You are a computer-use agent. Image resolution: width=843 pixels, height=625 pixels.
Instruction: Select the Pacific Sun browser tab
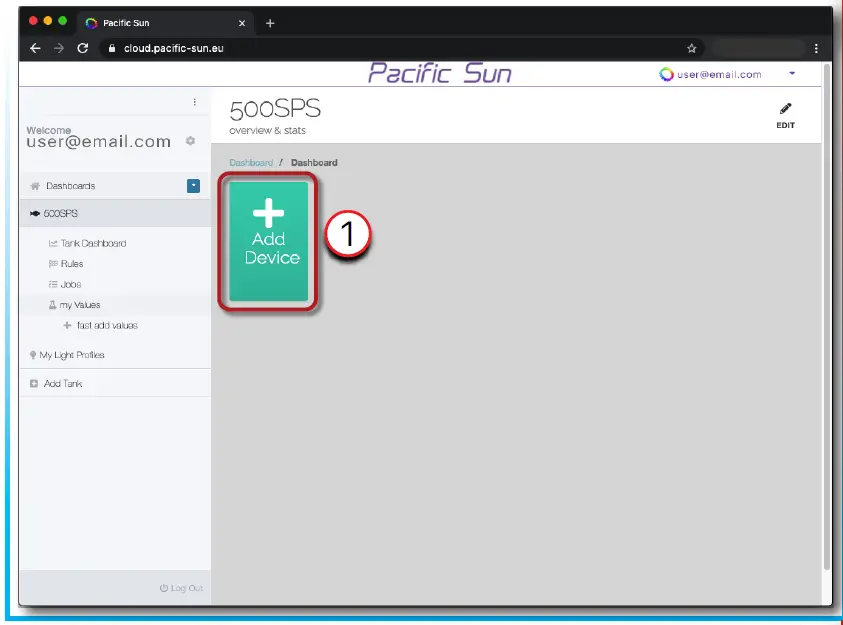coord(166,23)
